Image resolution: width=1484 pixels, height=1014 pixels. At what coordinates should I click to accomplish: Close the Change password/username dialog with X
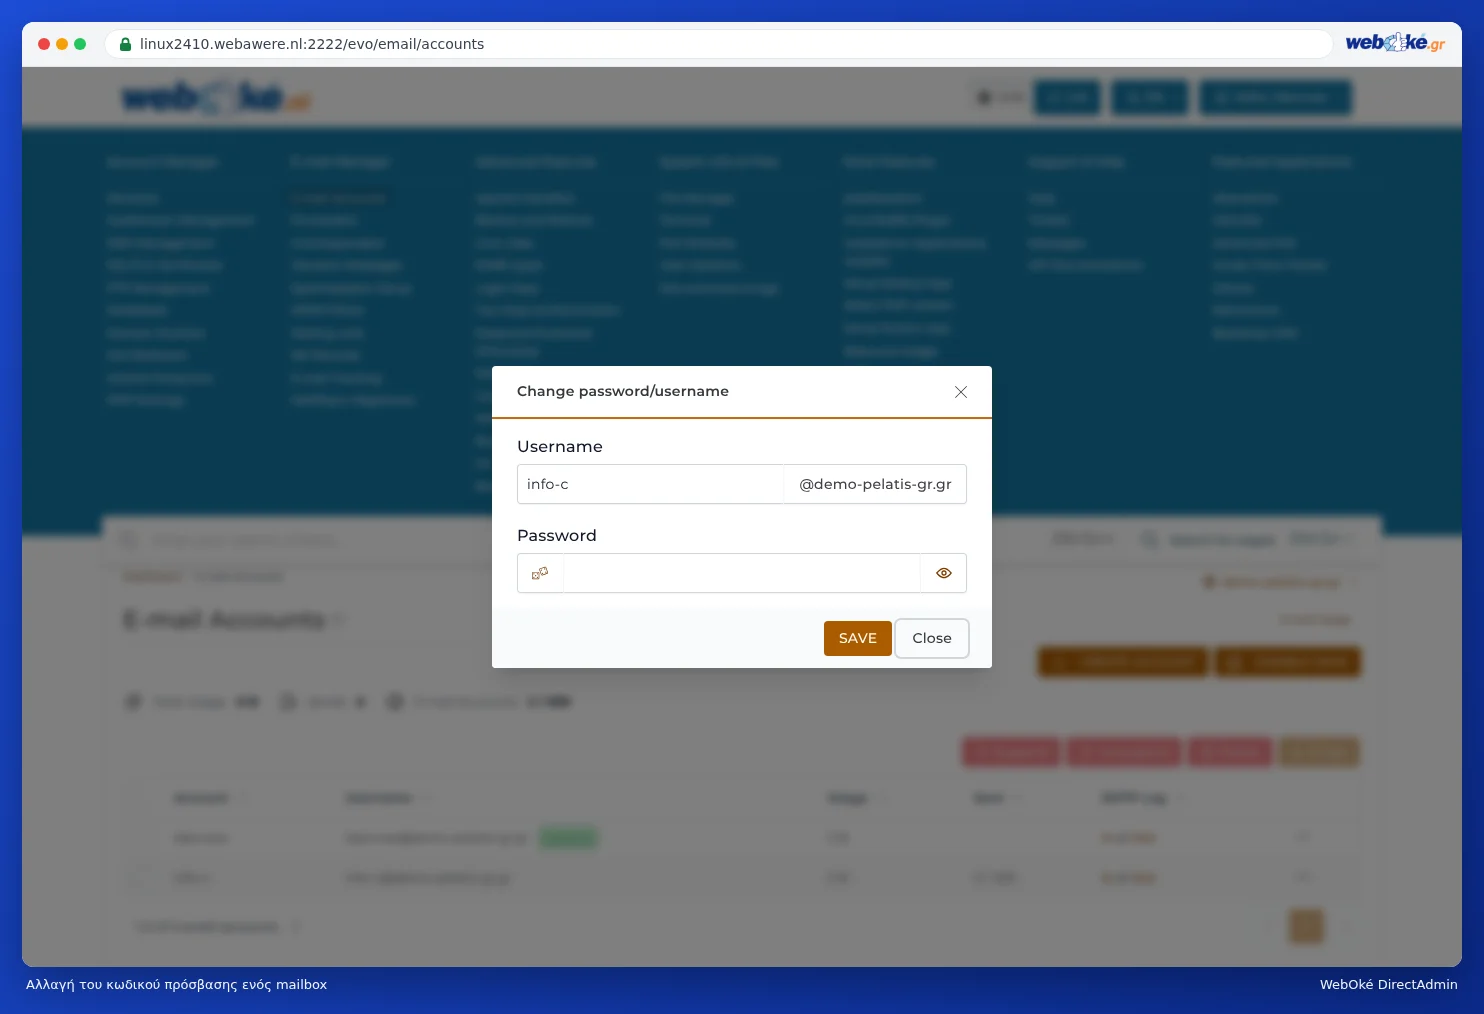(961, 392)
